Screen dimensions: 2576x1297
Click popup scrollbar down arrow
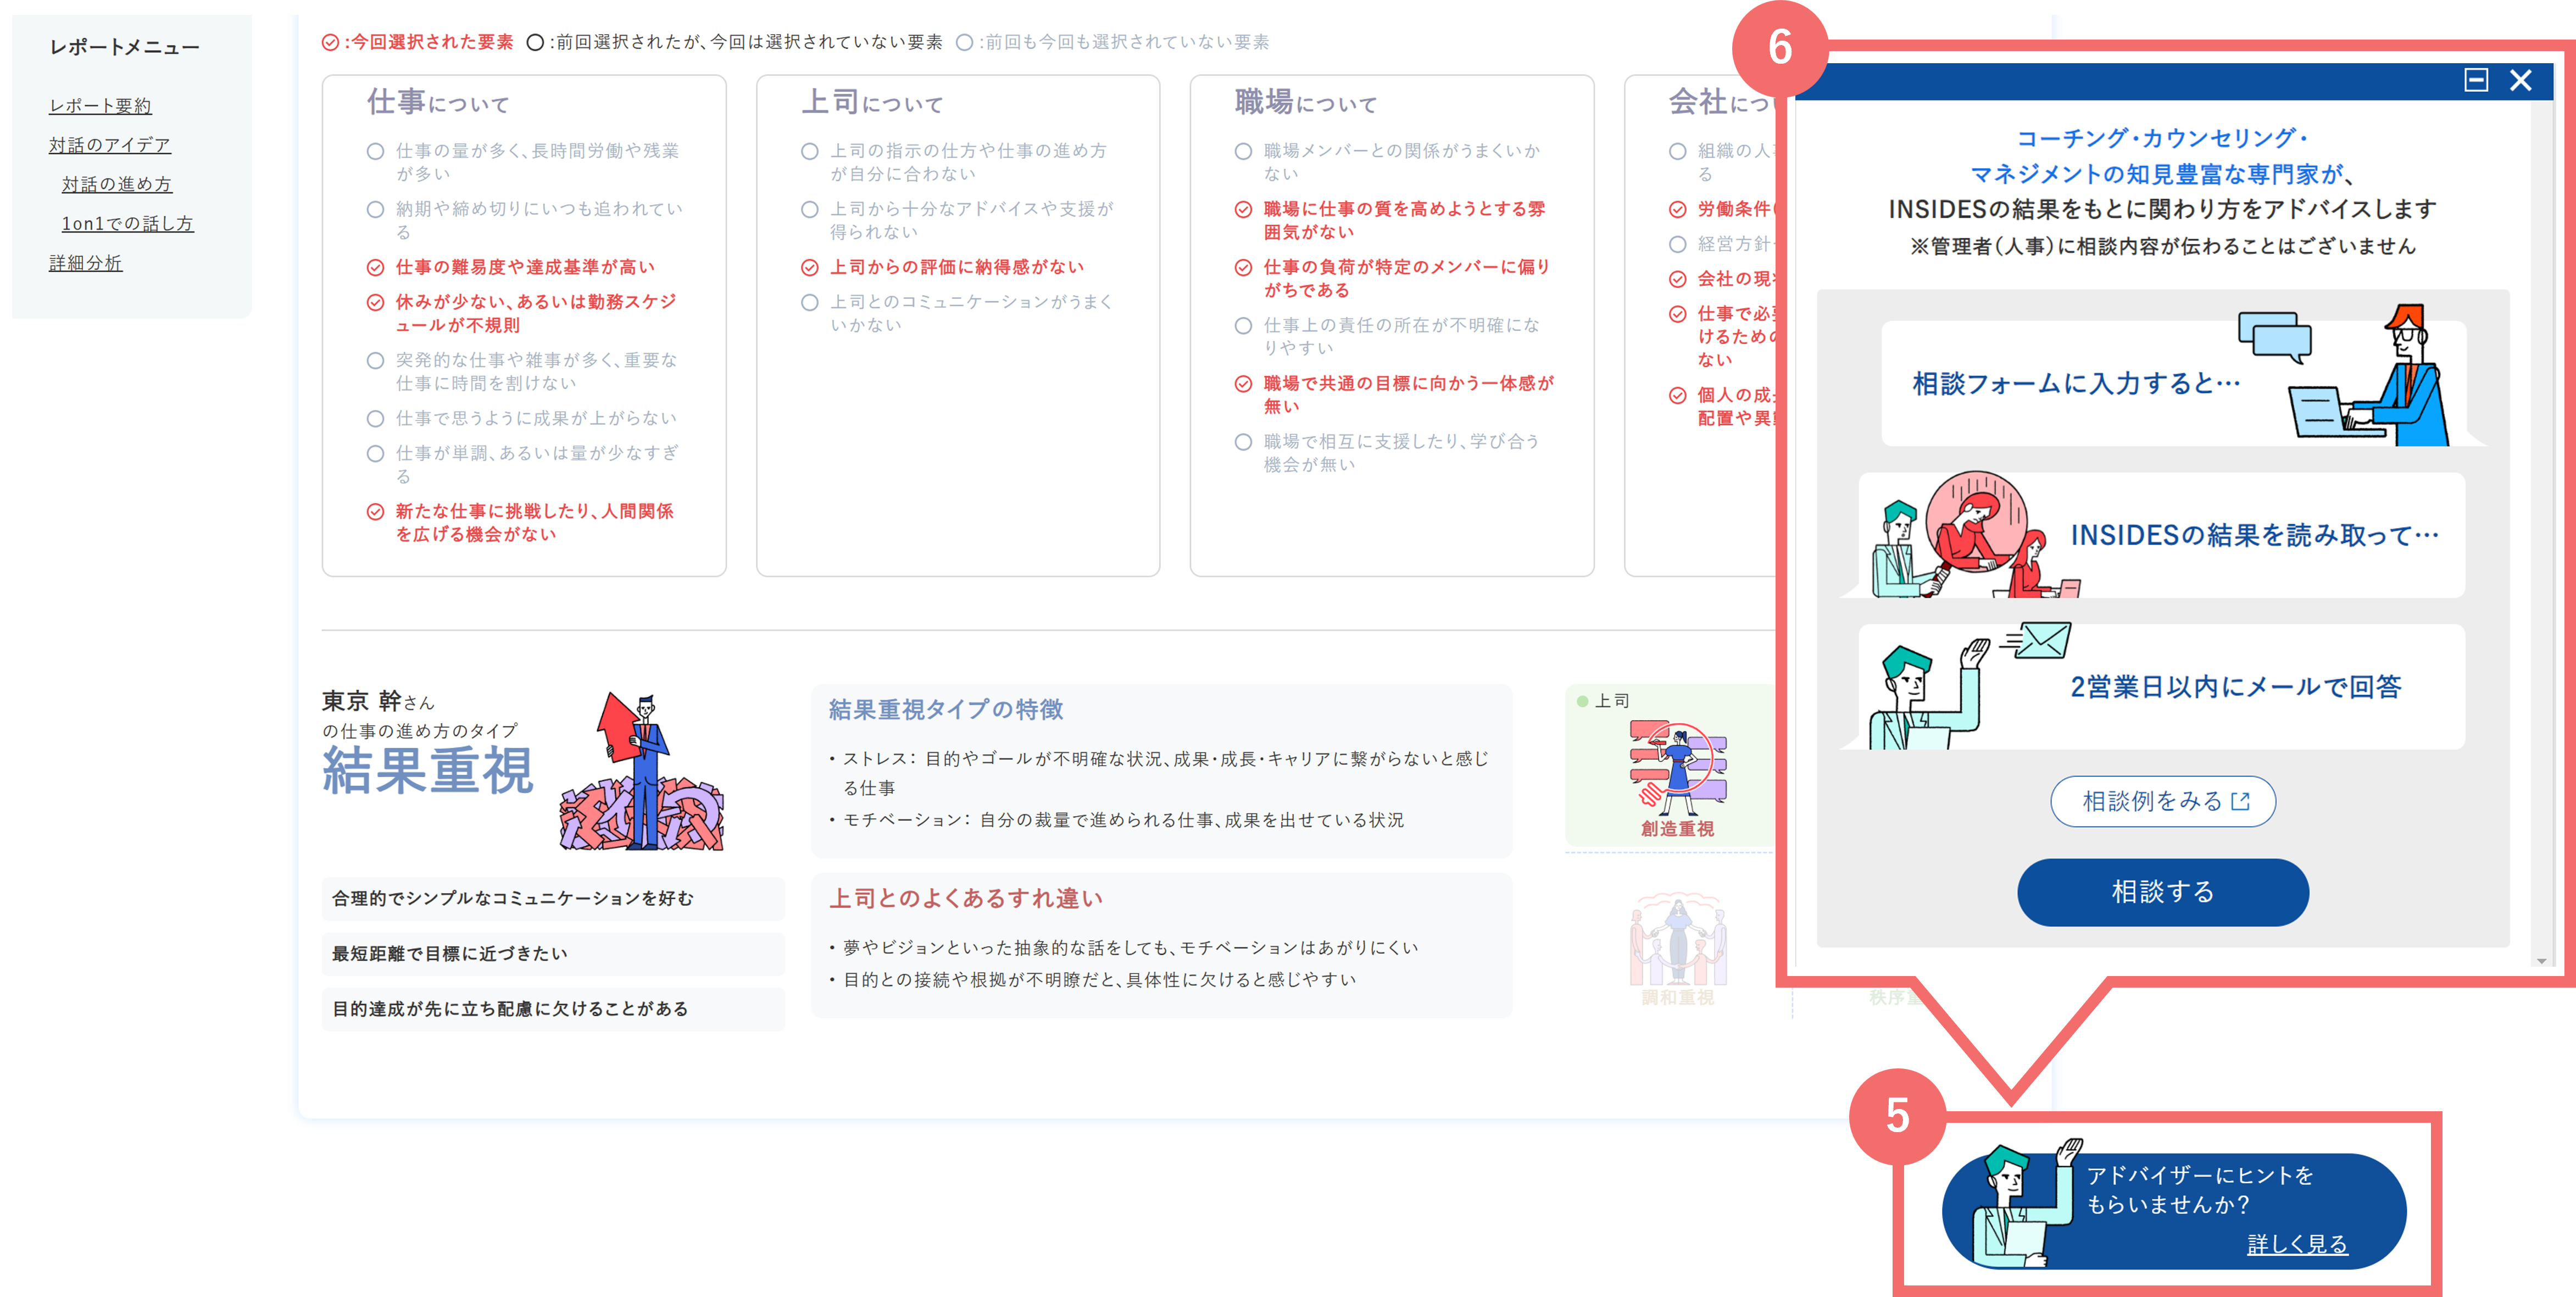pos(2541,961)
